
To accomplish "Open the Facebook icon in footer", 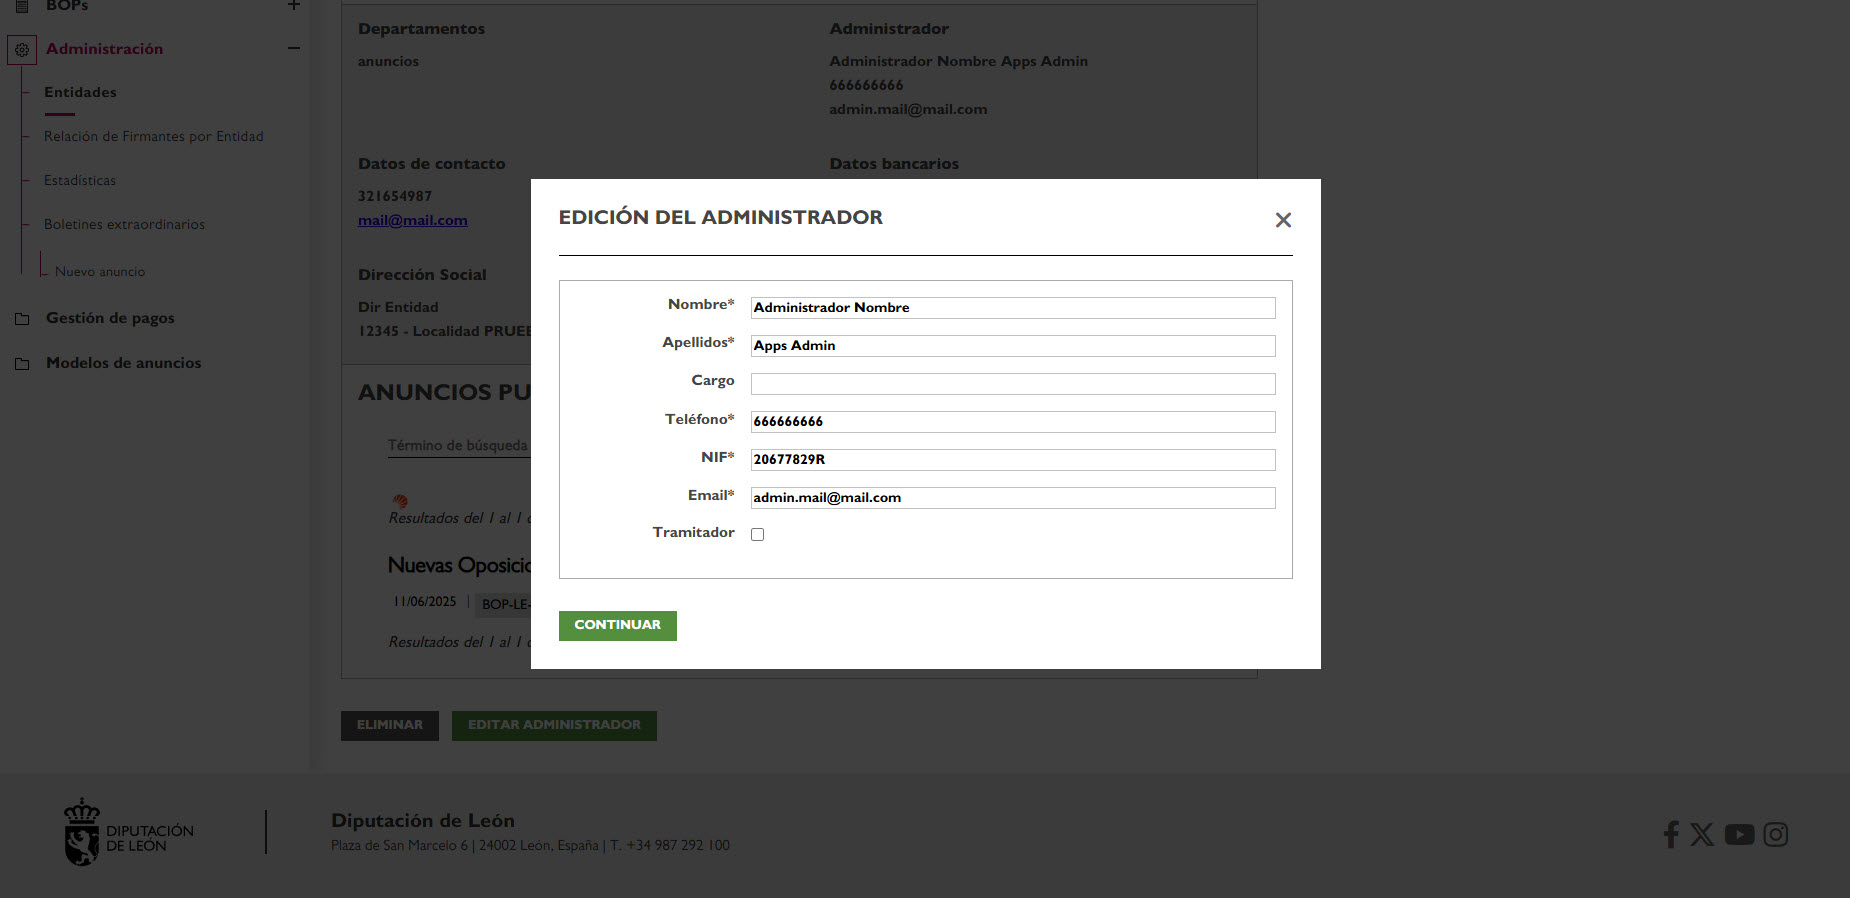I will [1670, 834].
